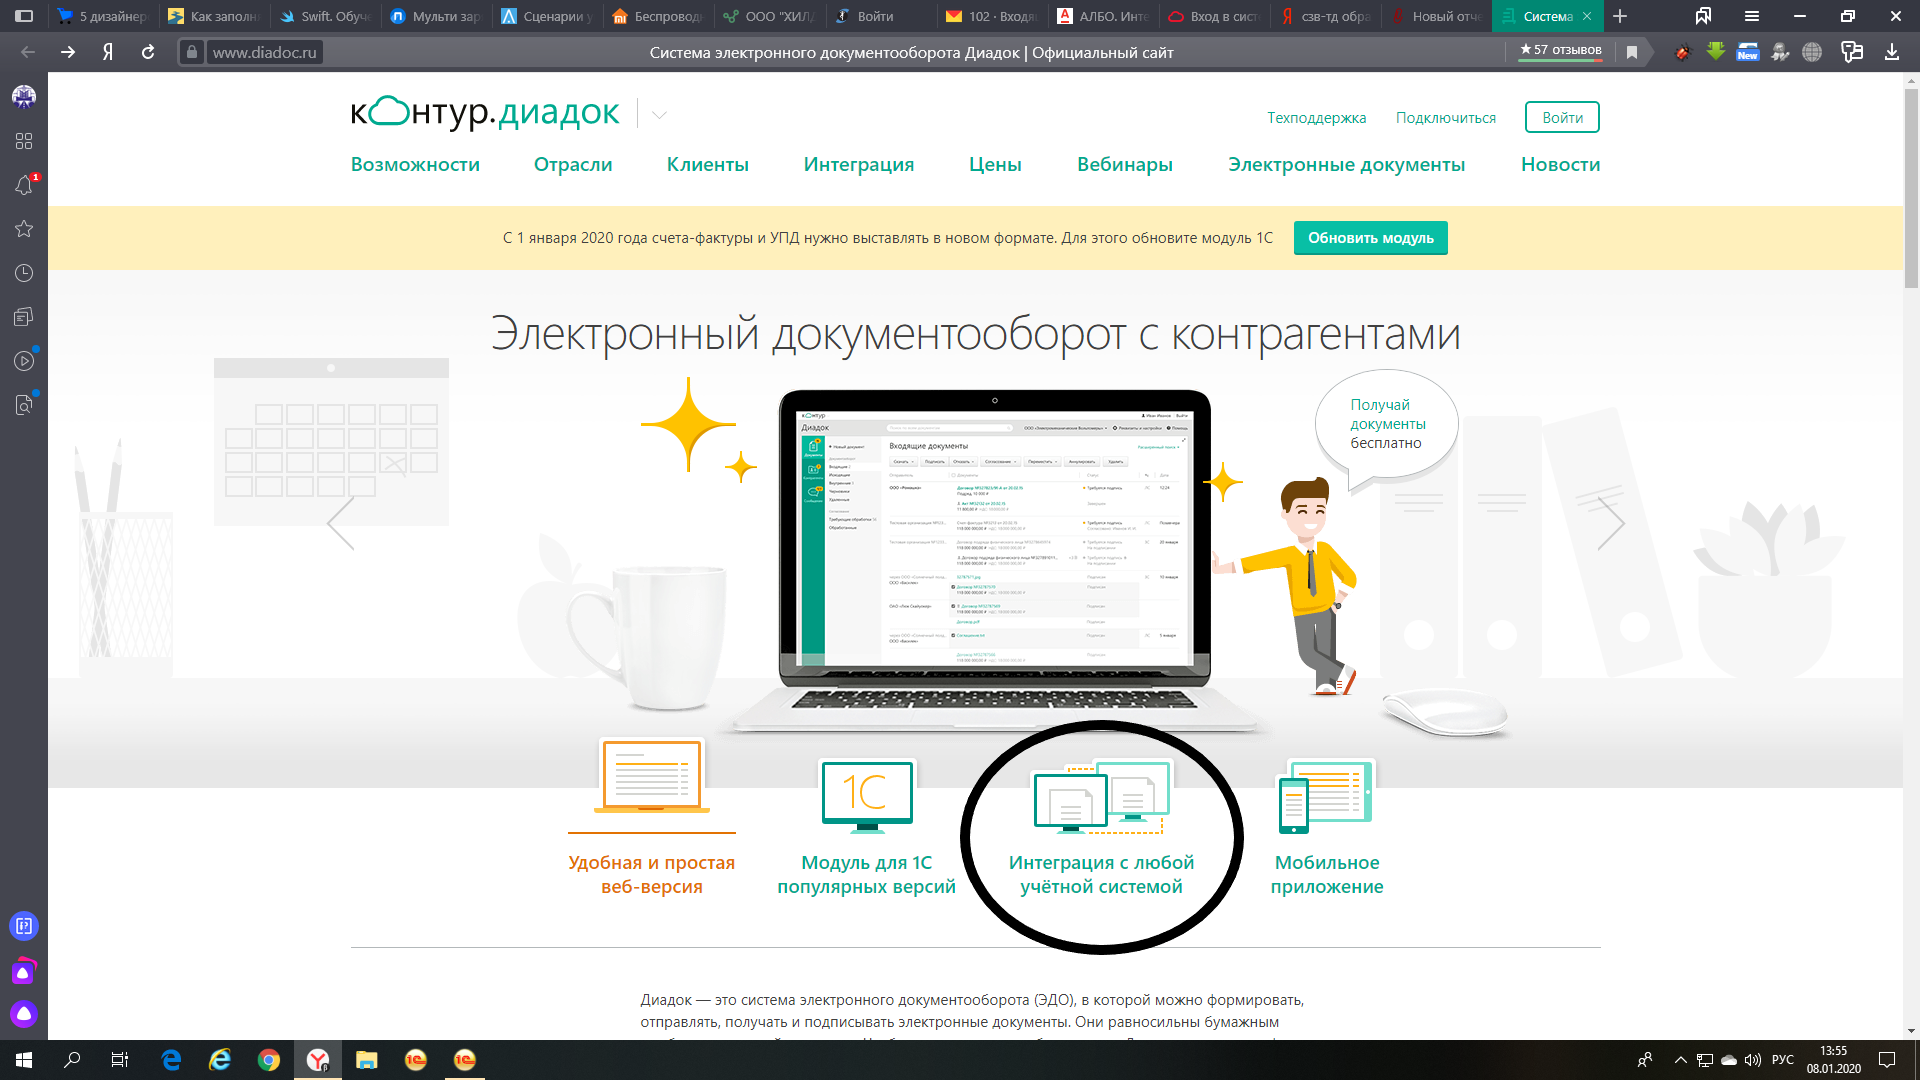Viewport: 1920px width, 1080px height.
Task: Open 'Мобильное приложение' link
Action: click(x=1327, y=874)
